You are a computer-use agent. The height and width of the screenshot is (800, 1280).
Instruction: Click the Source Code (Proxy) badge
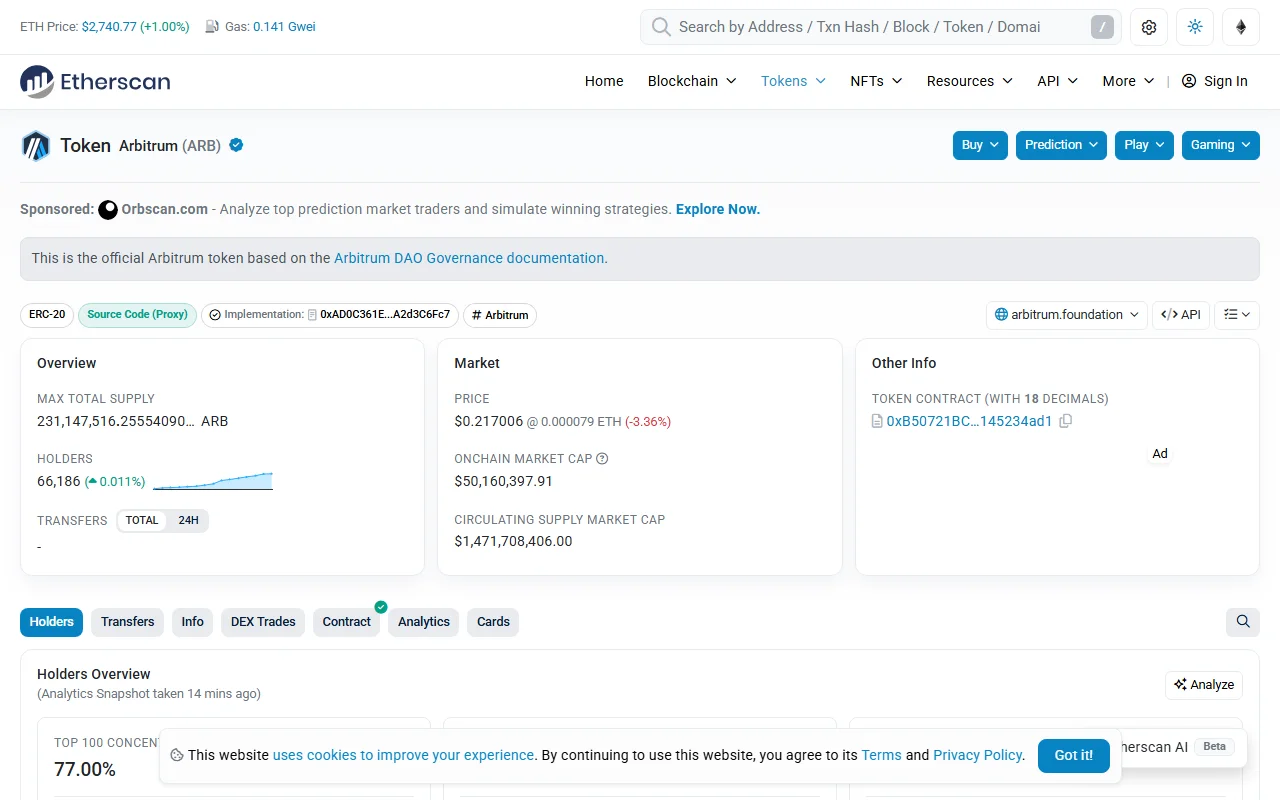point(137,315)
